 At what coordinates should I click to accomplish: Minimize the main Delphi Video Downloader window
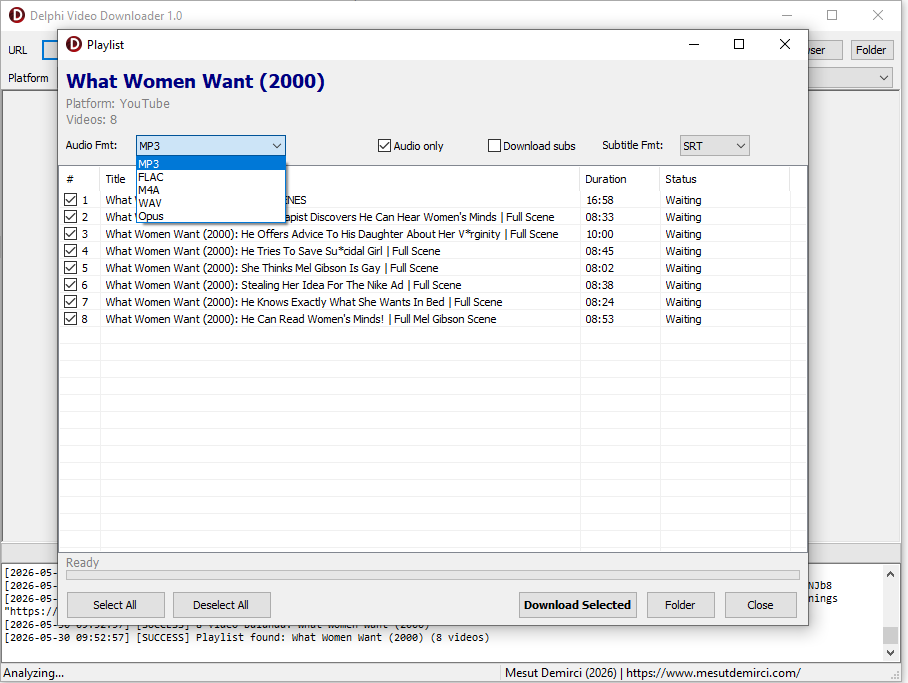787,15
